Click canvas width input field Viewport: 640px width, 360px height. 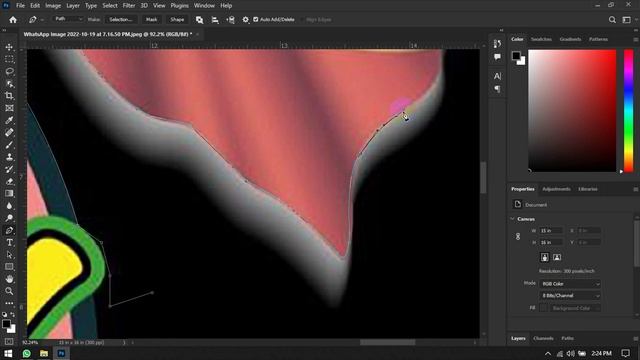point(550,231)
